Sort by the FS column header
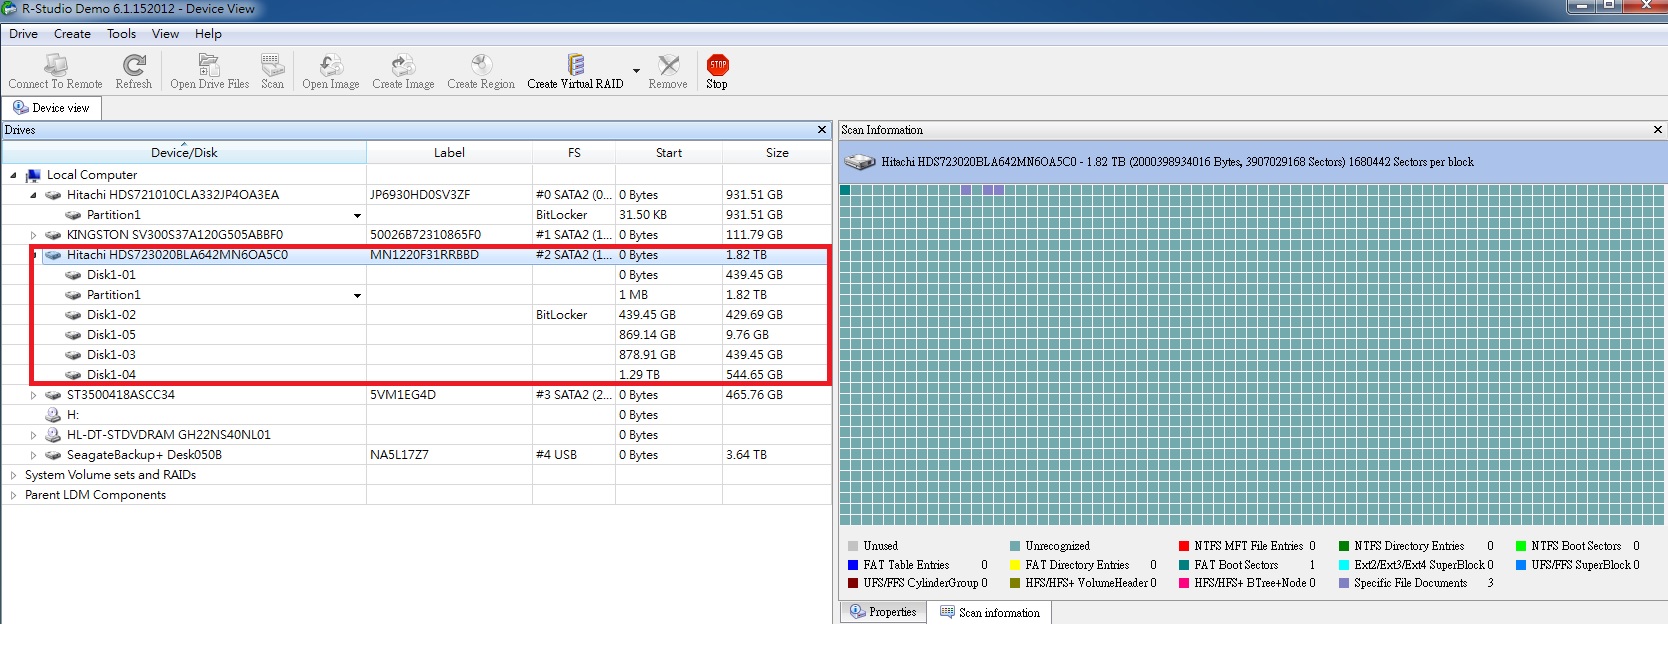 tap(574, 153)
